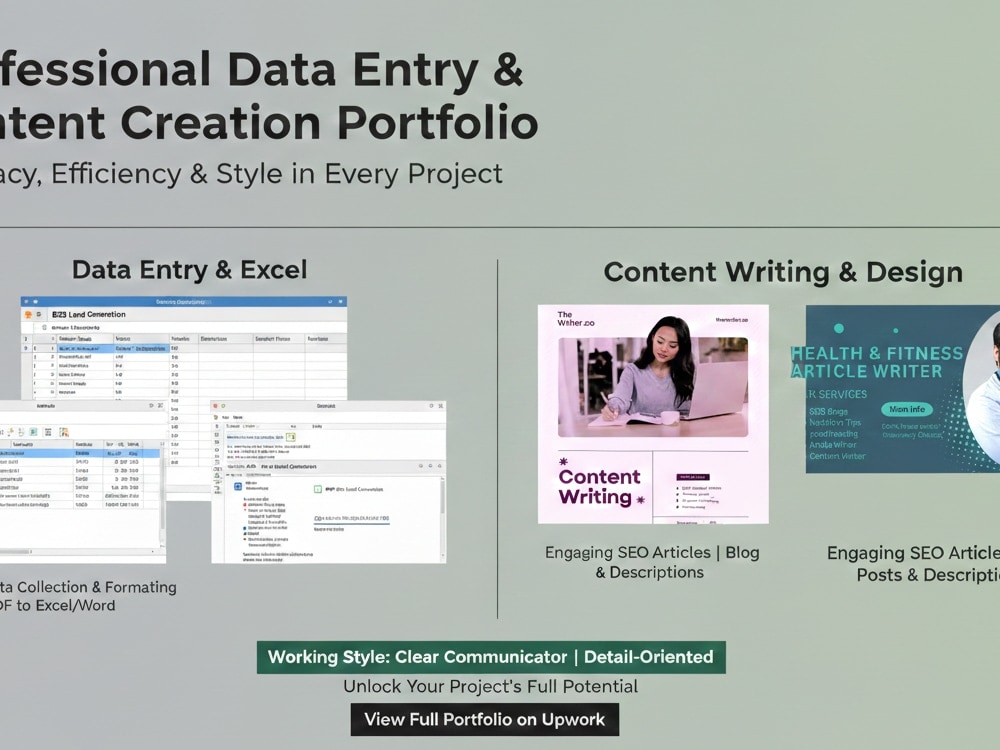Select the Data Entry & Content Creation Portfolio title
Viewport: 1000px width, 750px height.
coord(269,96)
